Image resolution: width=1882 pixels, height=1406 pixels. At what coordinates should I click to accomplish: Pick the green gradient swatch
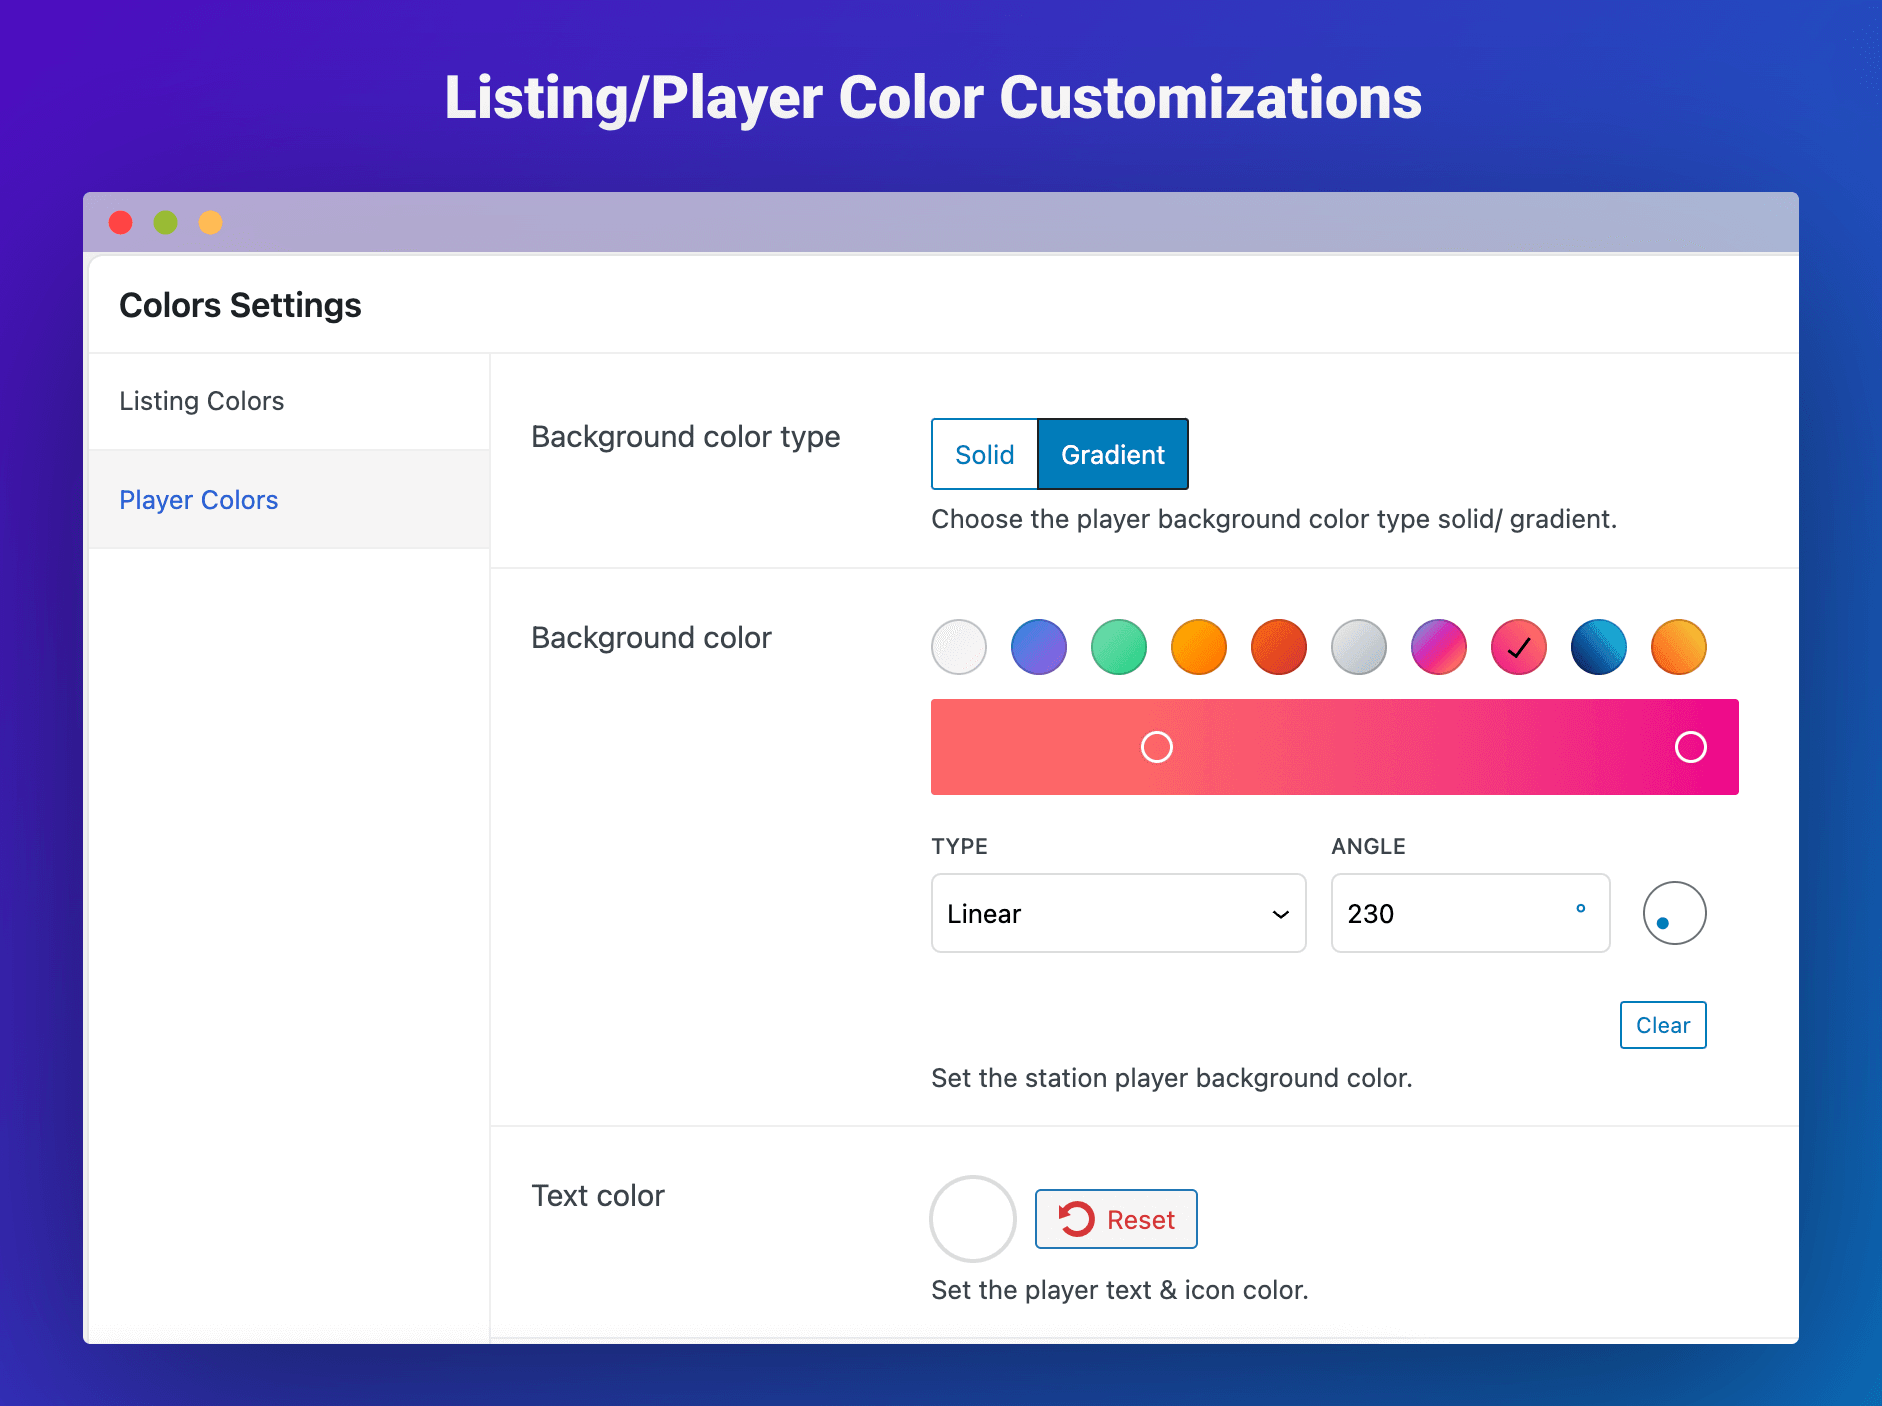point(1119,647)
